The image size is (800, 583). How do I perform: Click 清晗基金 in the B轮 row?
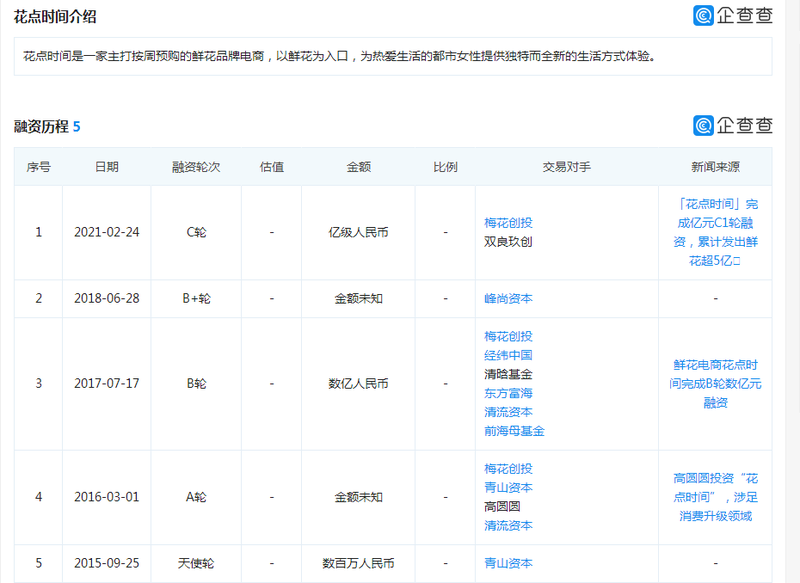click(x=508, y=374)
